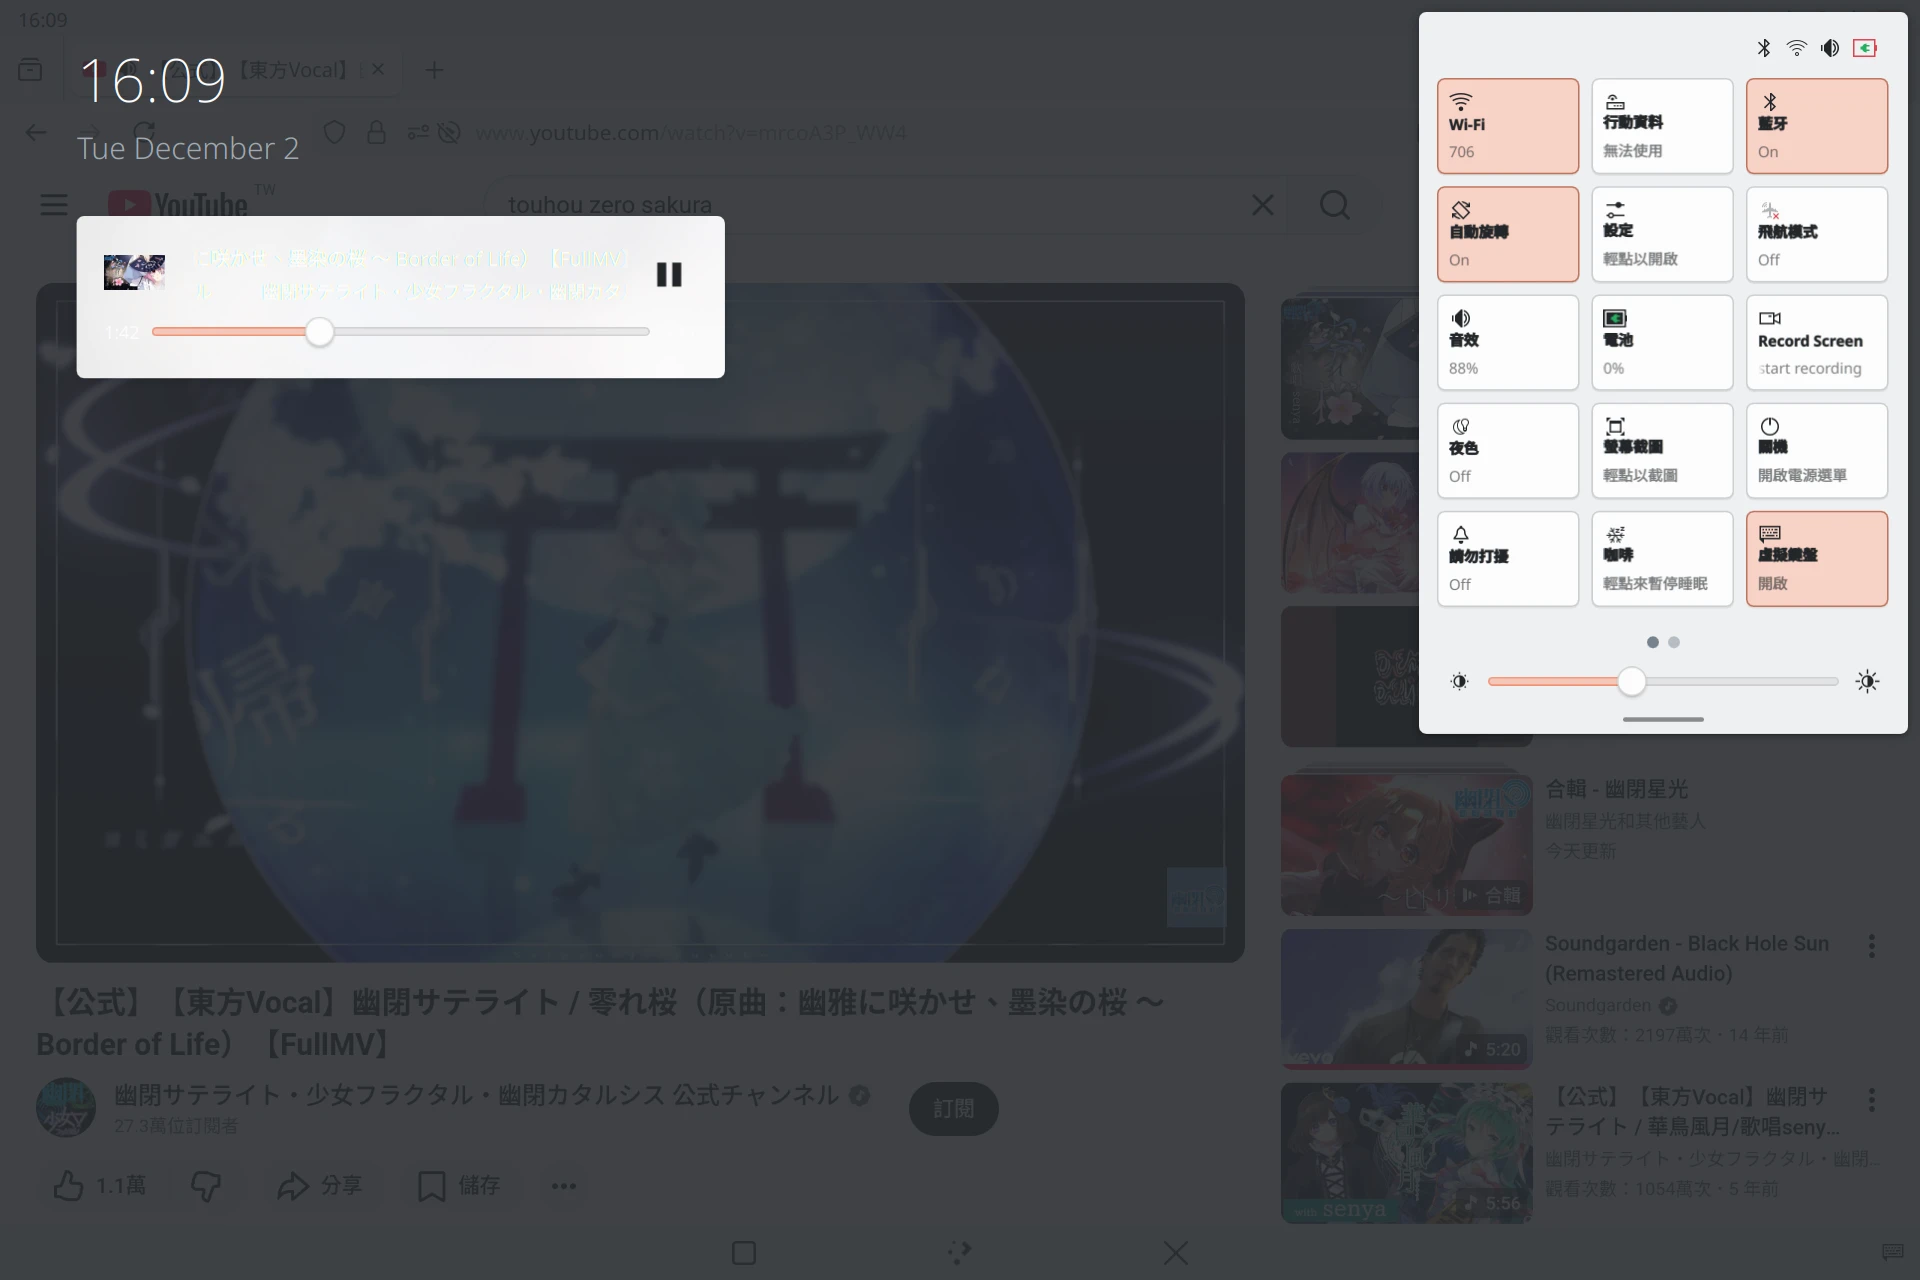Open the audio volume 88% tile
Viewport: 1920px width, 1280px height.
click(1507, 342)
